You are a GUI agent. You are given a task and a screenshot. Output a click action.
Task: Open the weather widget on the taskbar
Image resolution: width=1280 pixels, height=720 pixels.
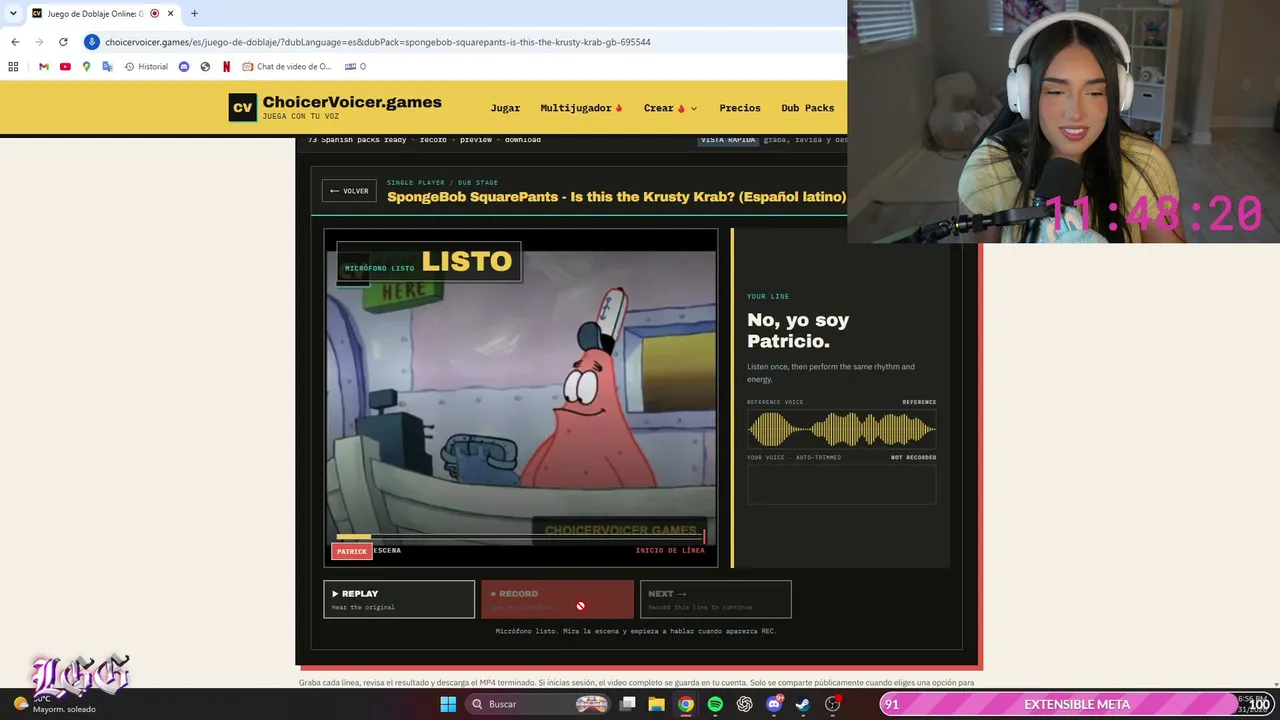coord(55,704)
